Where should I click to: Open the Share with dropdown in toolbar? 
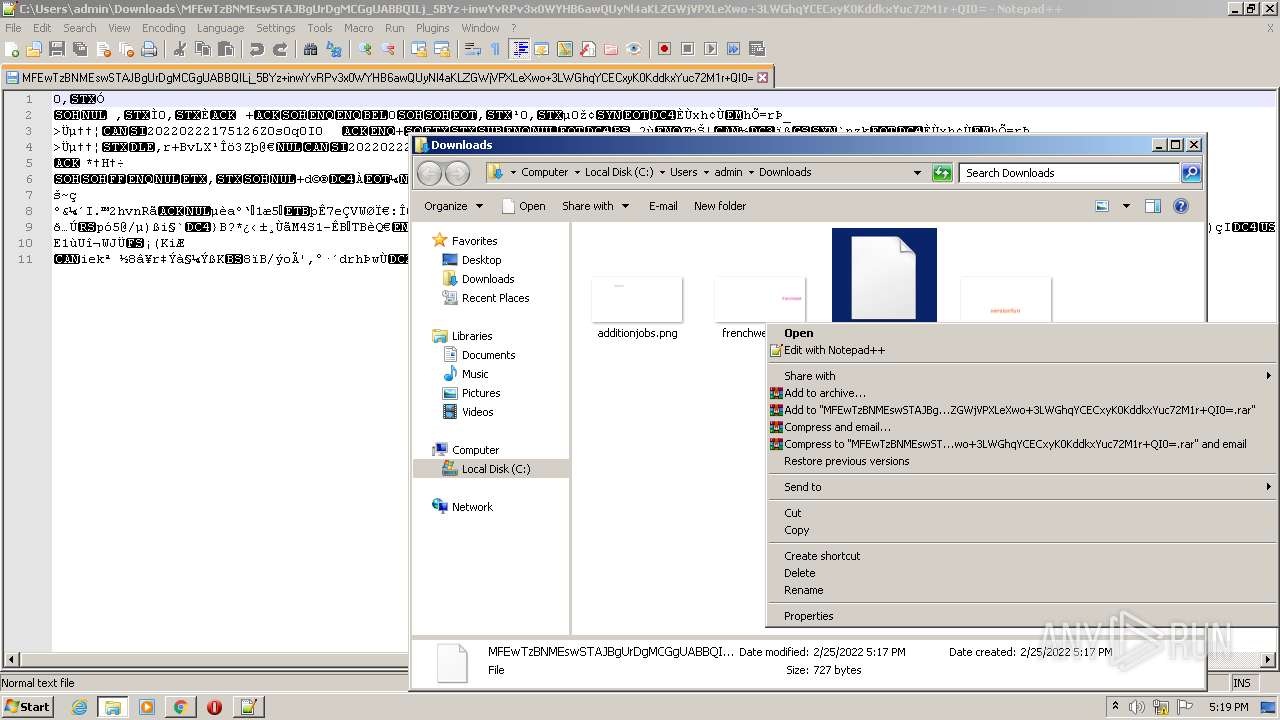(x=595, y=206)
